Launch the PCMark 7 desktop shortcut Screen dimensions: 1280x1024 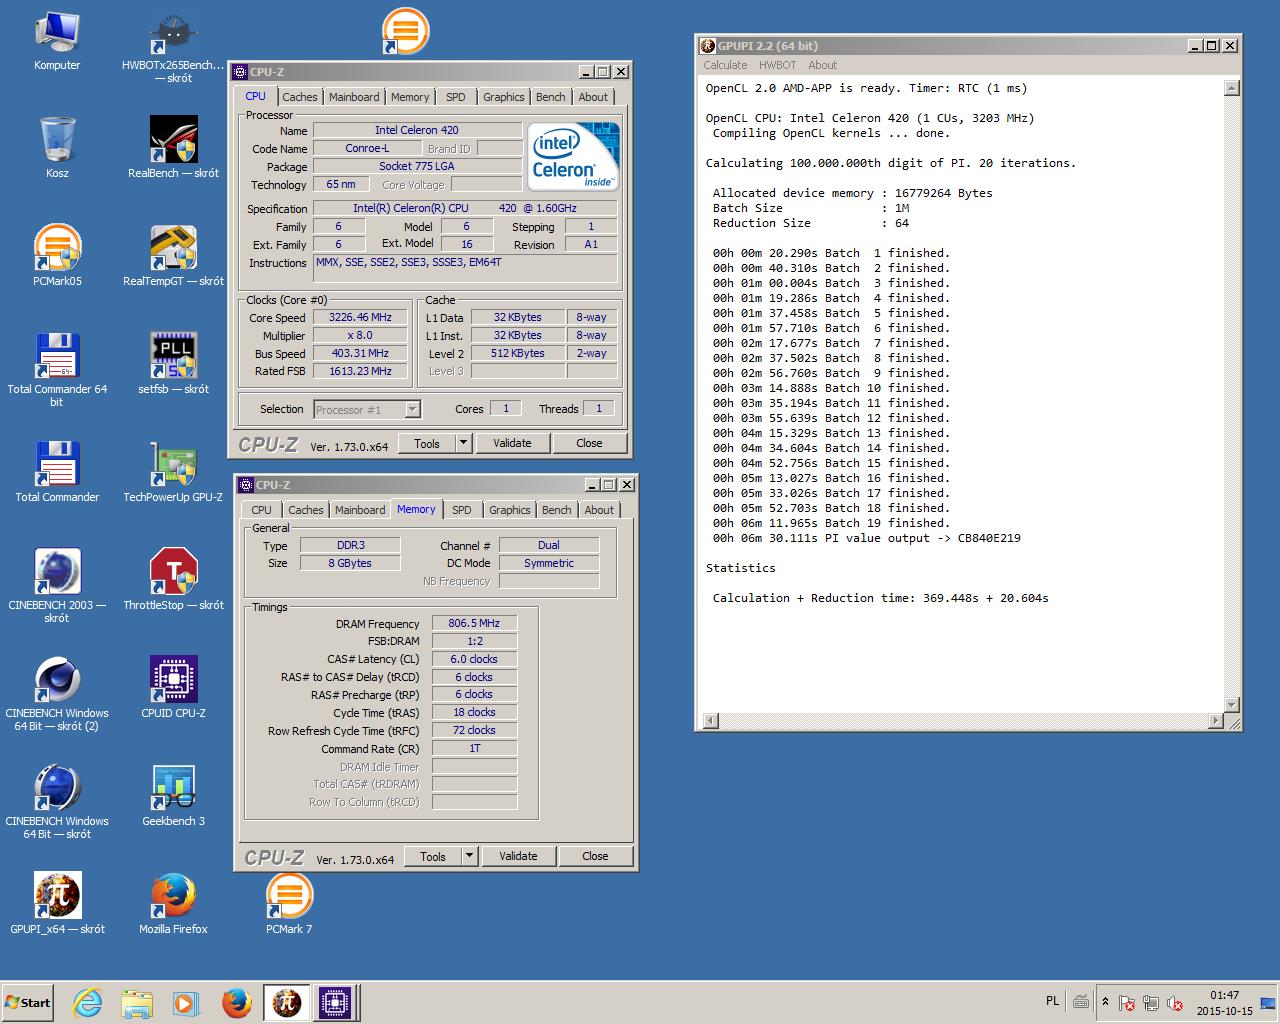[x=289, y=903]
